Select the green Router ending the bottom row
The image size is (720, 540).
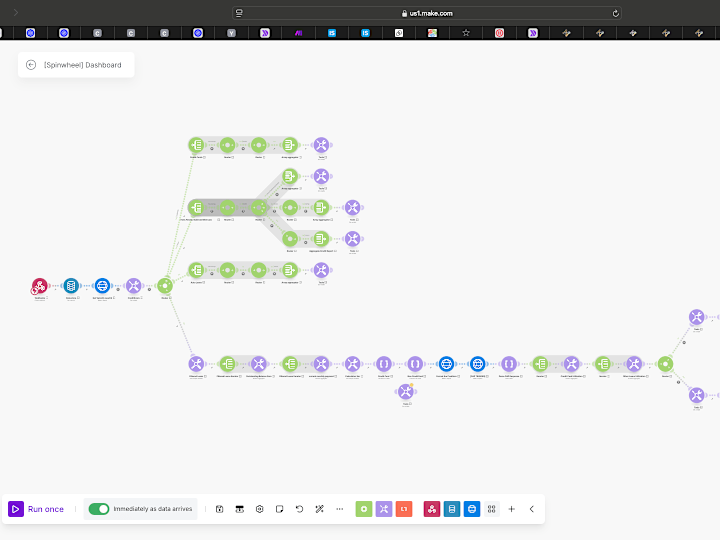pyautogui.click(x=665, y=364)
